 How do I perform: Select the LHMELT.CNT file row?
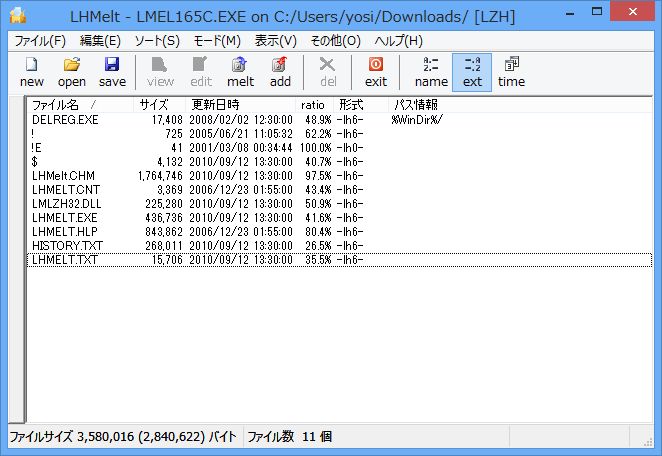(x=339, y=190)
